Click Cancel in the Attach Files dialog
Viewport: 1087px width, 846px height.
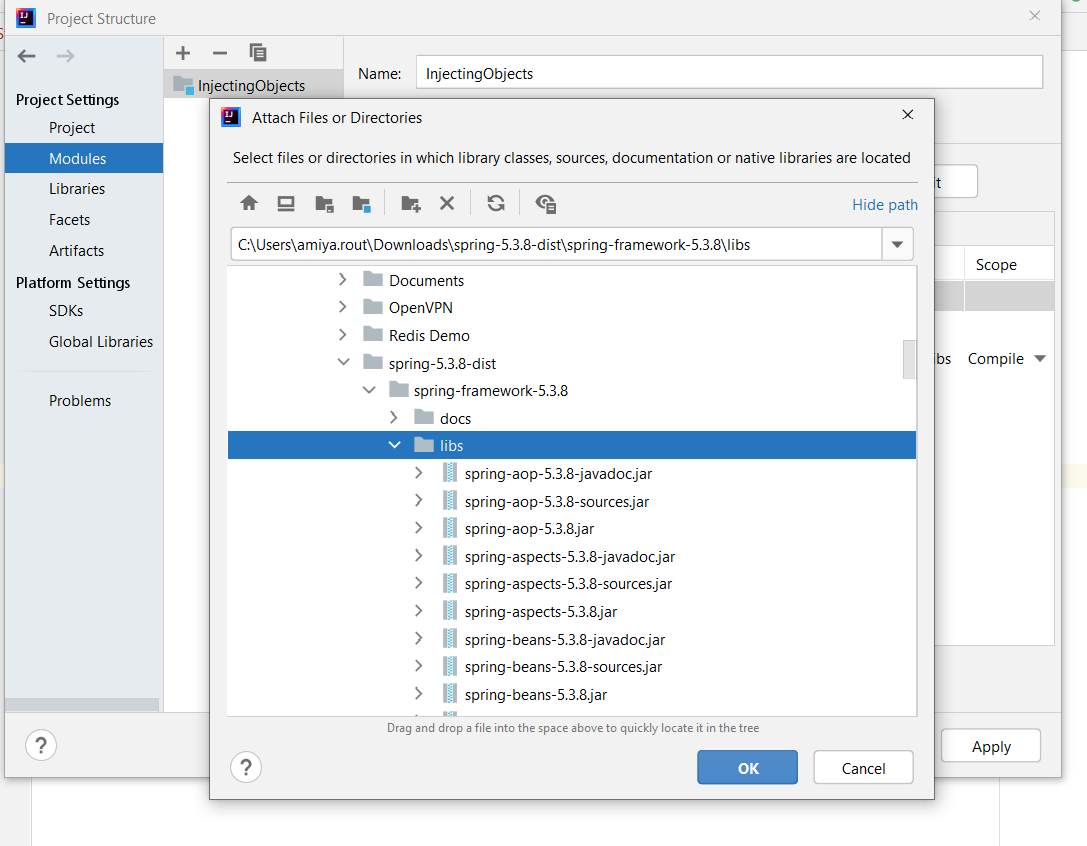[x=863, y=768]
